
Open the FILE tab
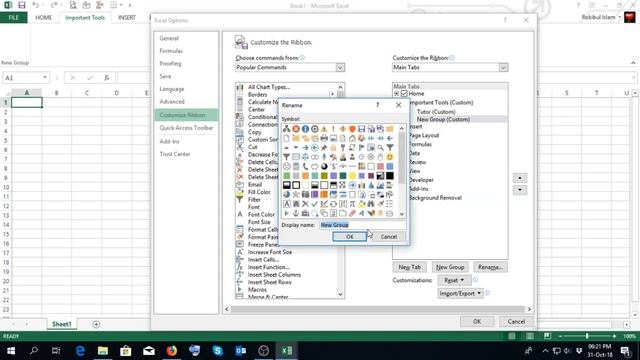click(13, 18)
